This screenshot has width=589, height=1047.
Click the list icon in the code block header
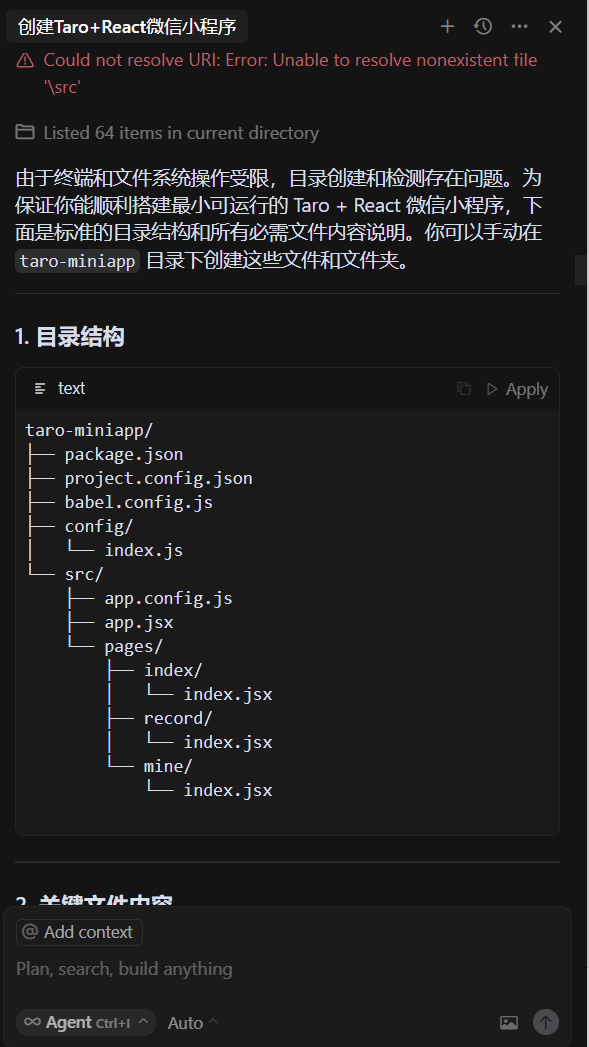[40, 388]
